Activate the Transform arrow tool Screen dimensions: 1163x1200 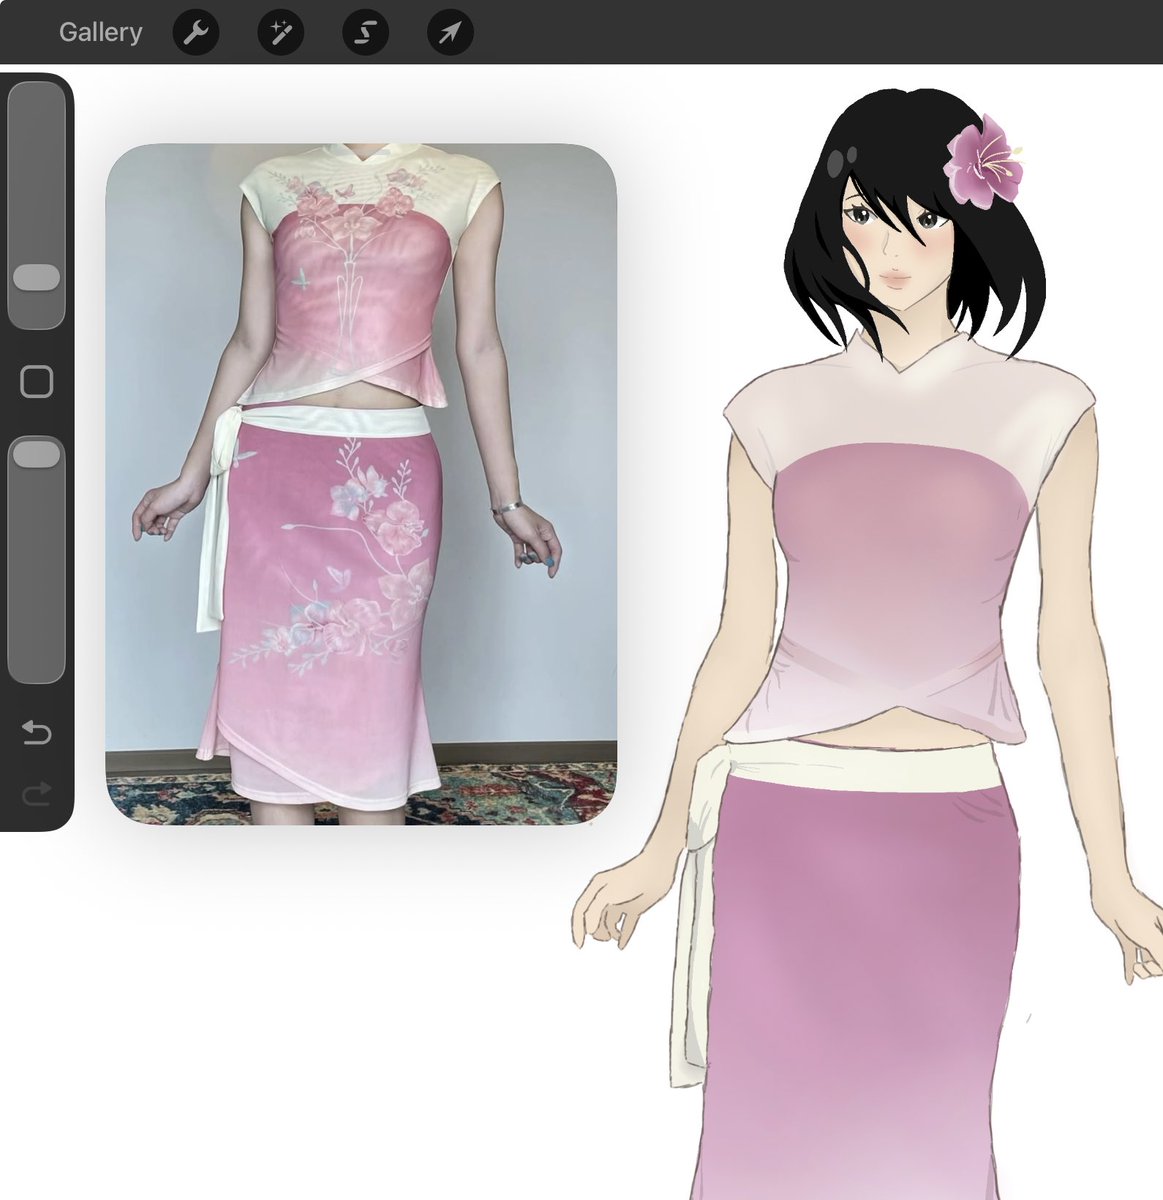[x=450, y=33]
